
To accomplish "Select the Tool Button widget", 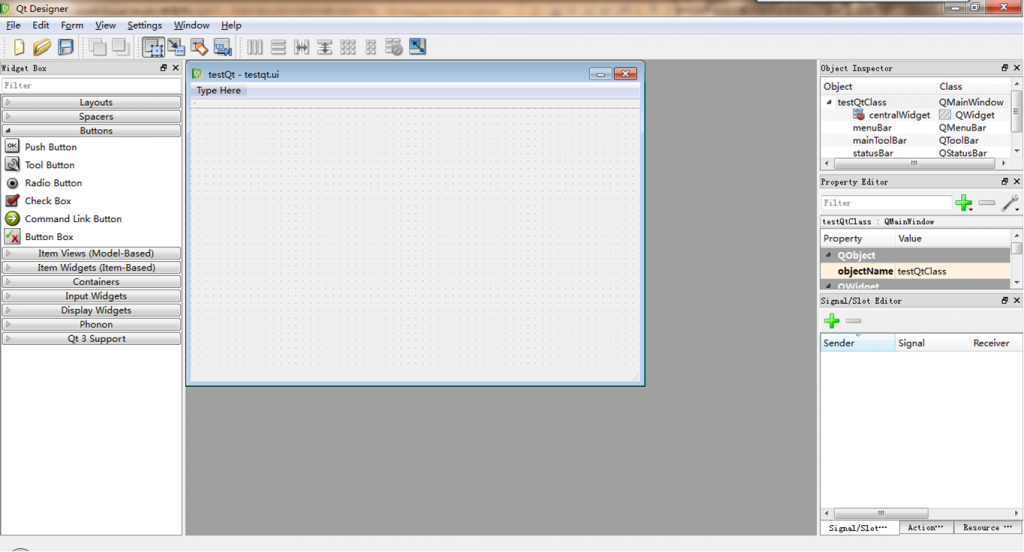I will tap(50, 165).
